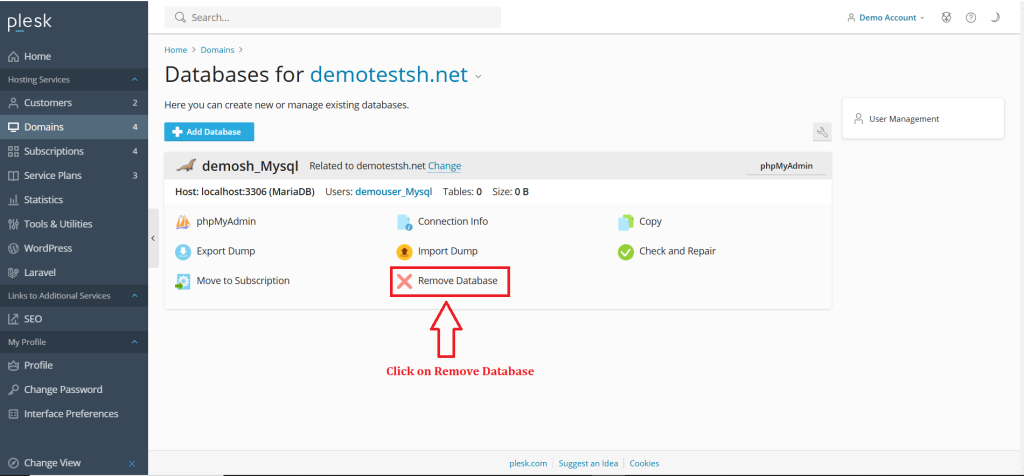Open Import Dump
Image resolution: width=1024 pixels, height=476 pixels.
448,251
